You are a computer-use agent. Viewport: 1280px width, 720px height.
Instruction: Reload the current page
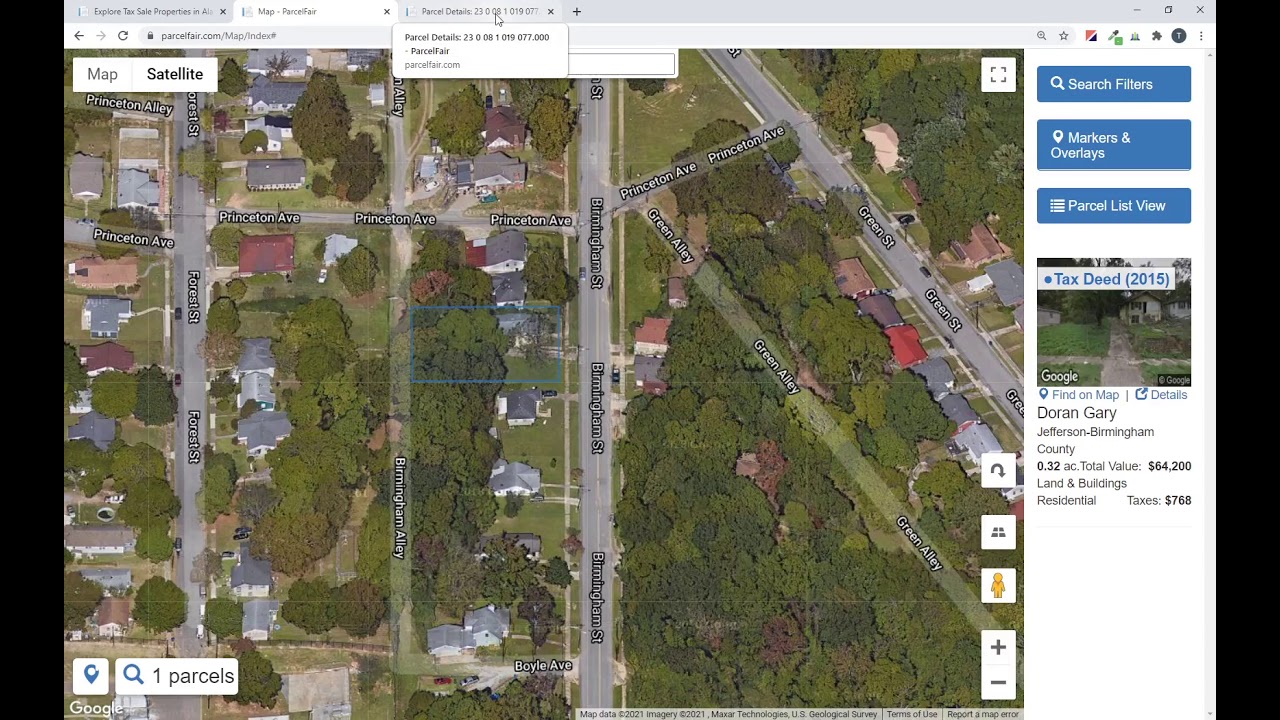point(123,36)
